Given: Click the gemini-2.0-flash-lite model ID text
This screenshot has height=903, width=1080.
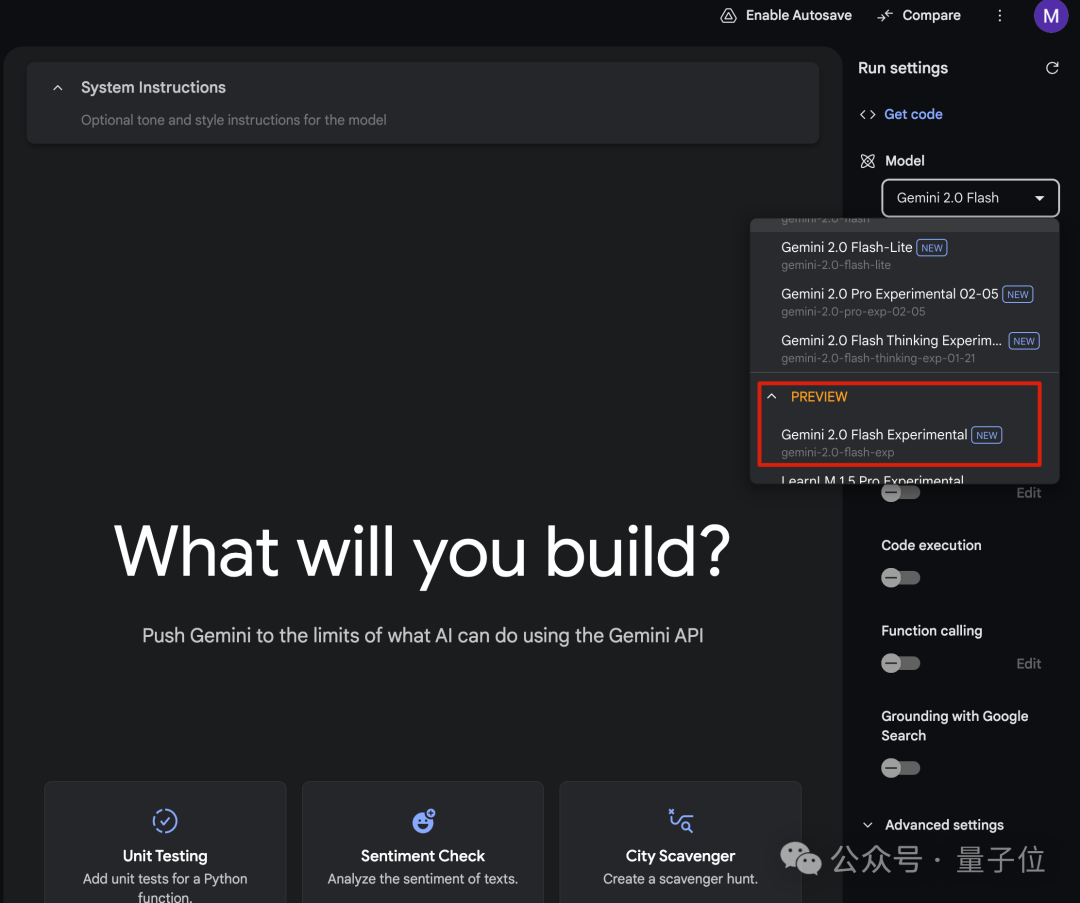Looking at the screenshot, I should point(835,265).
